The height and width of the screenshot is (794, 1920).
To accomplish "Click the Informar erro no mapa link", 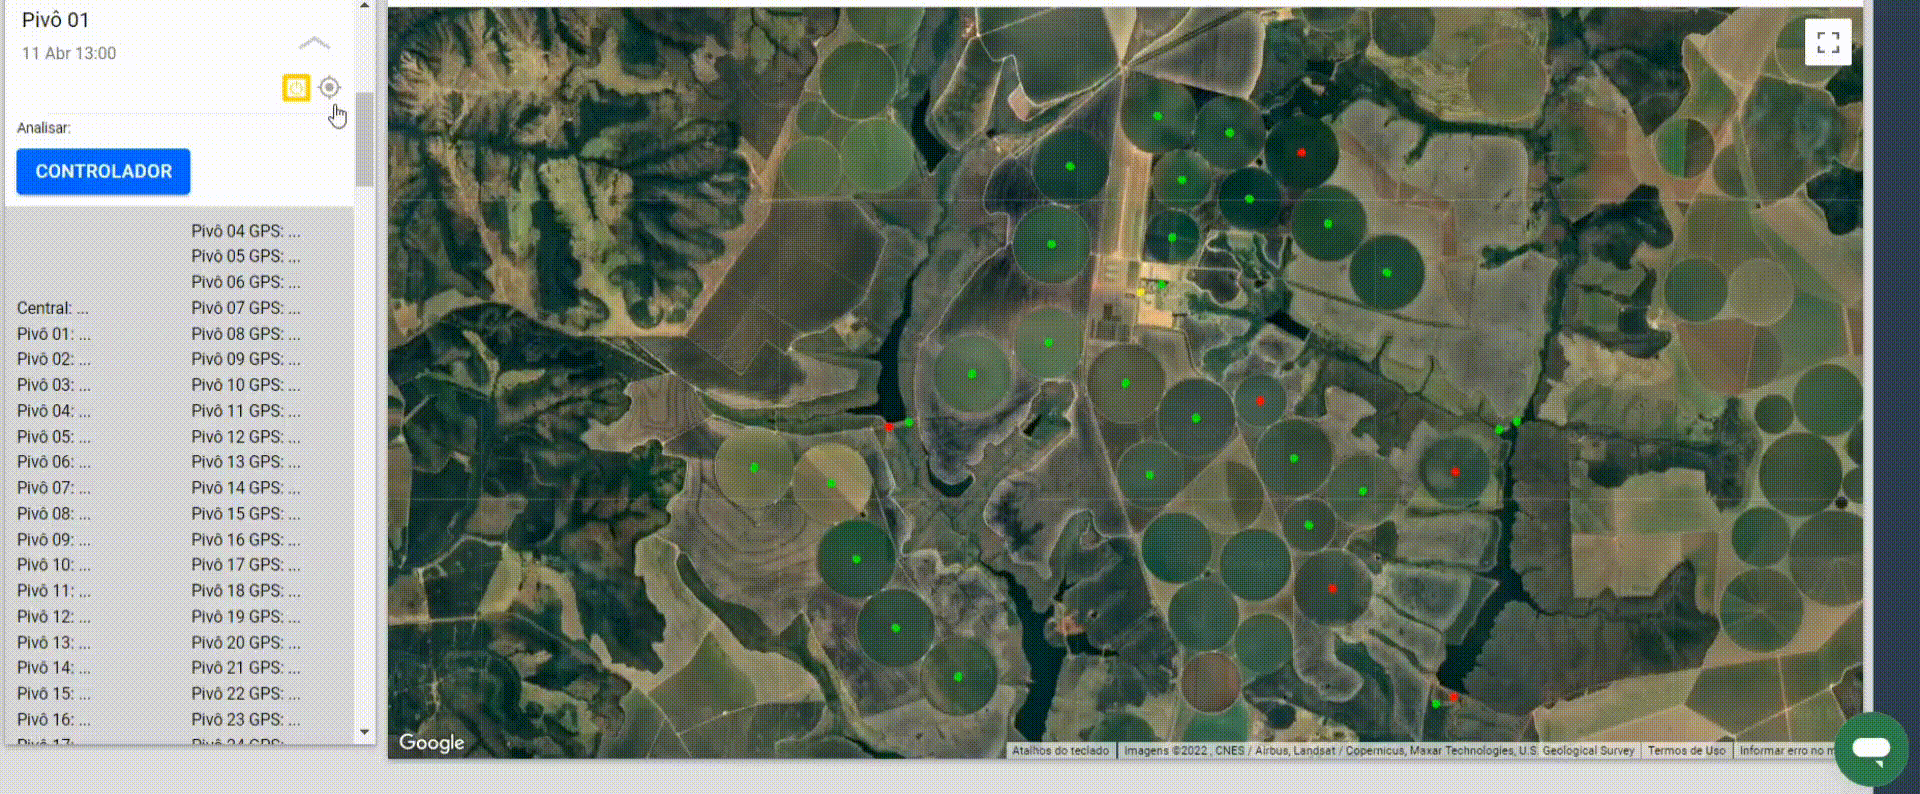I will tap(1786, 750).
